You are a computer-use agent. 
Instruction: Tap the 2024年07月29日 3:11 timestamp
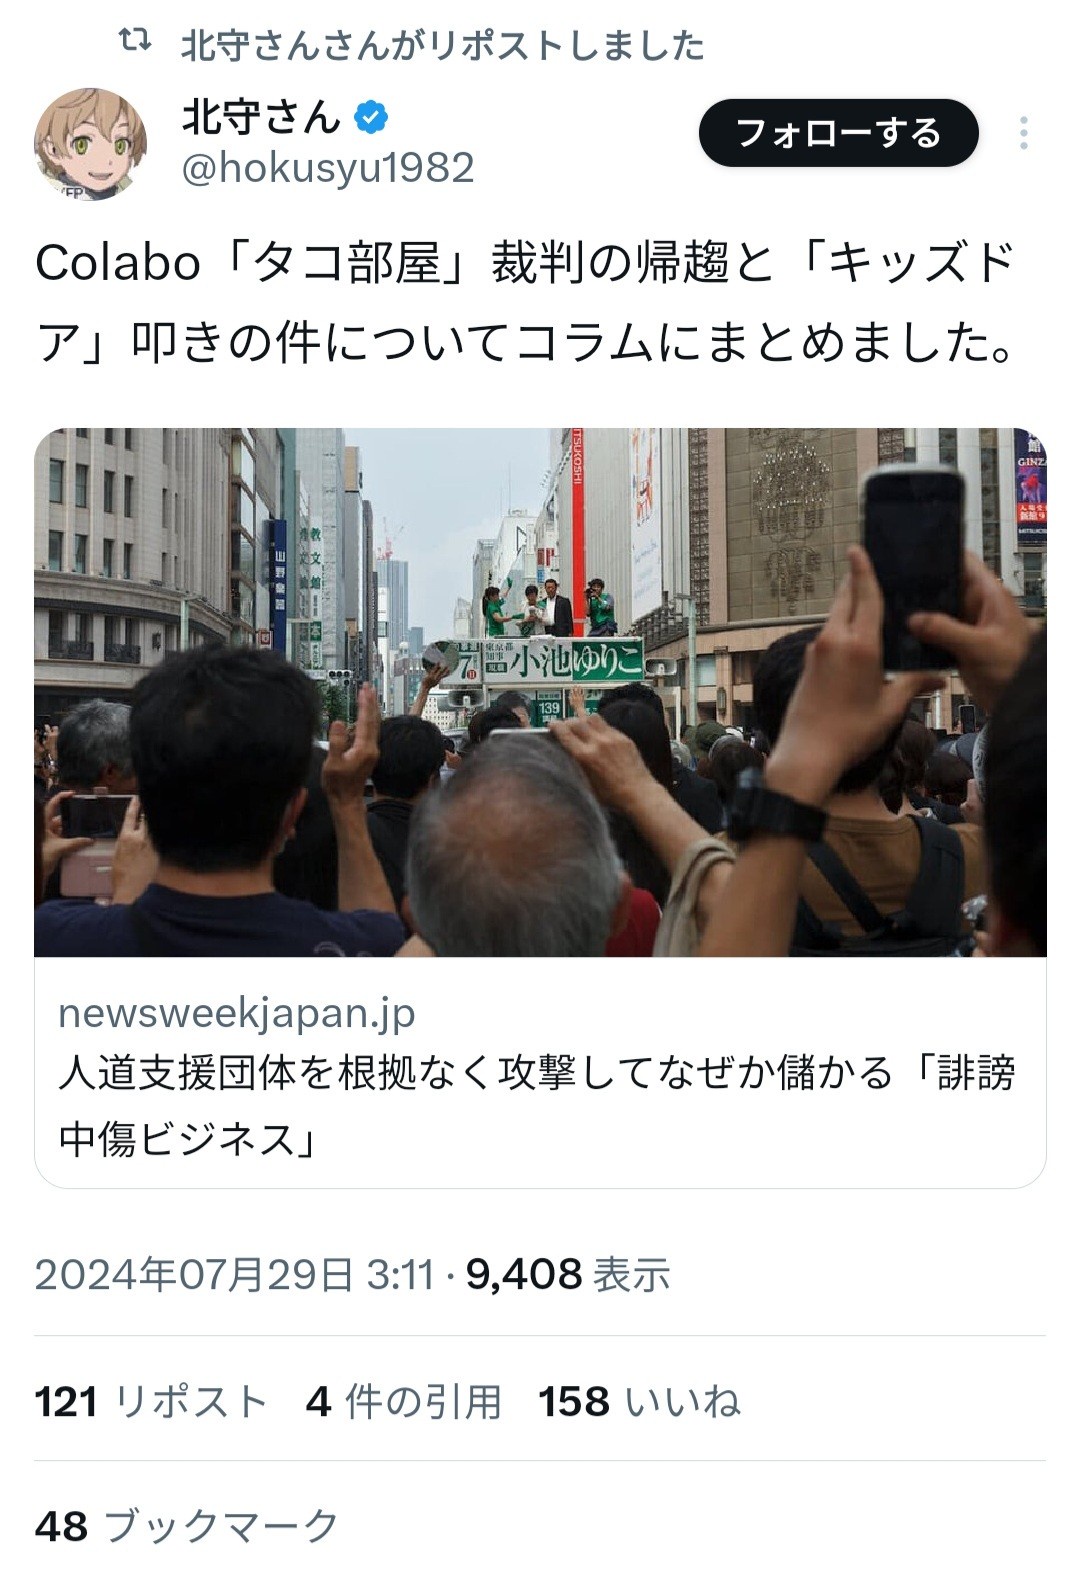pos(234,1275)
